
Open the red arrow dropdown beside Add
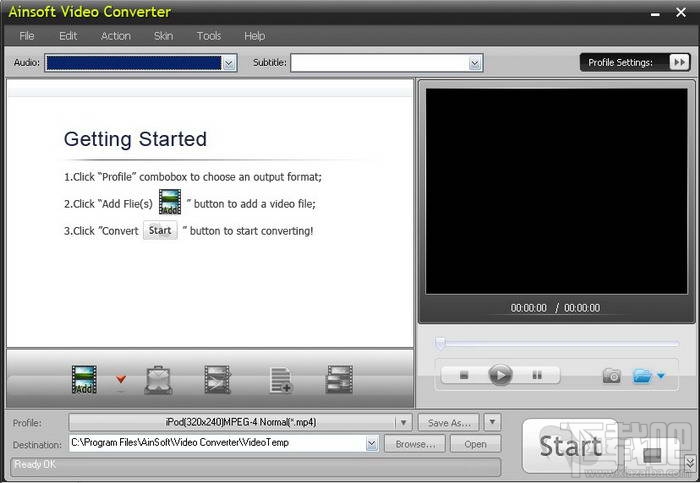pos(121,379)
